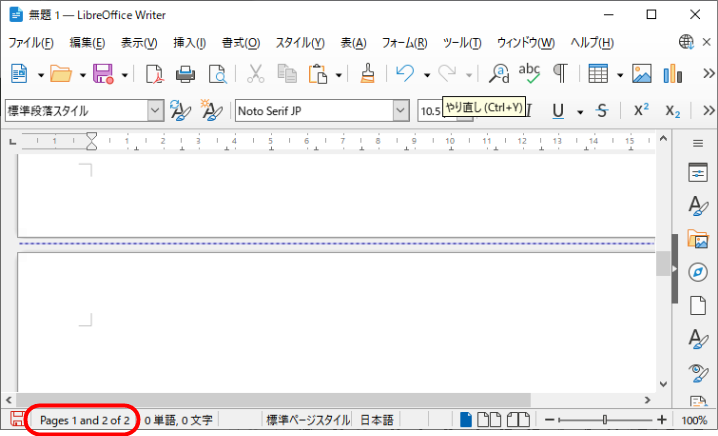The height and width of the screenshot is (436, 718).
Task: Open Save options dropdown arrow
Action: (x=124, y=75)
